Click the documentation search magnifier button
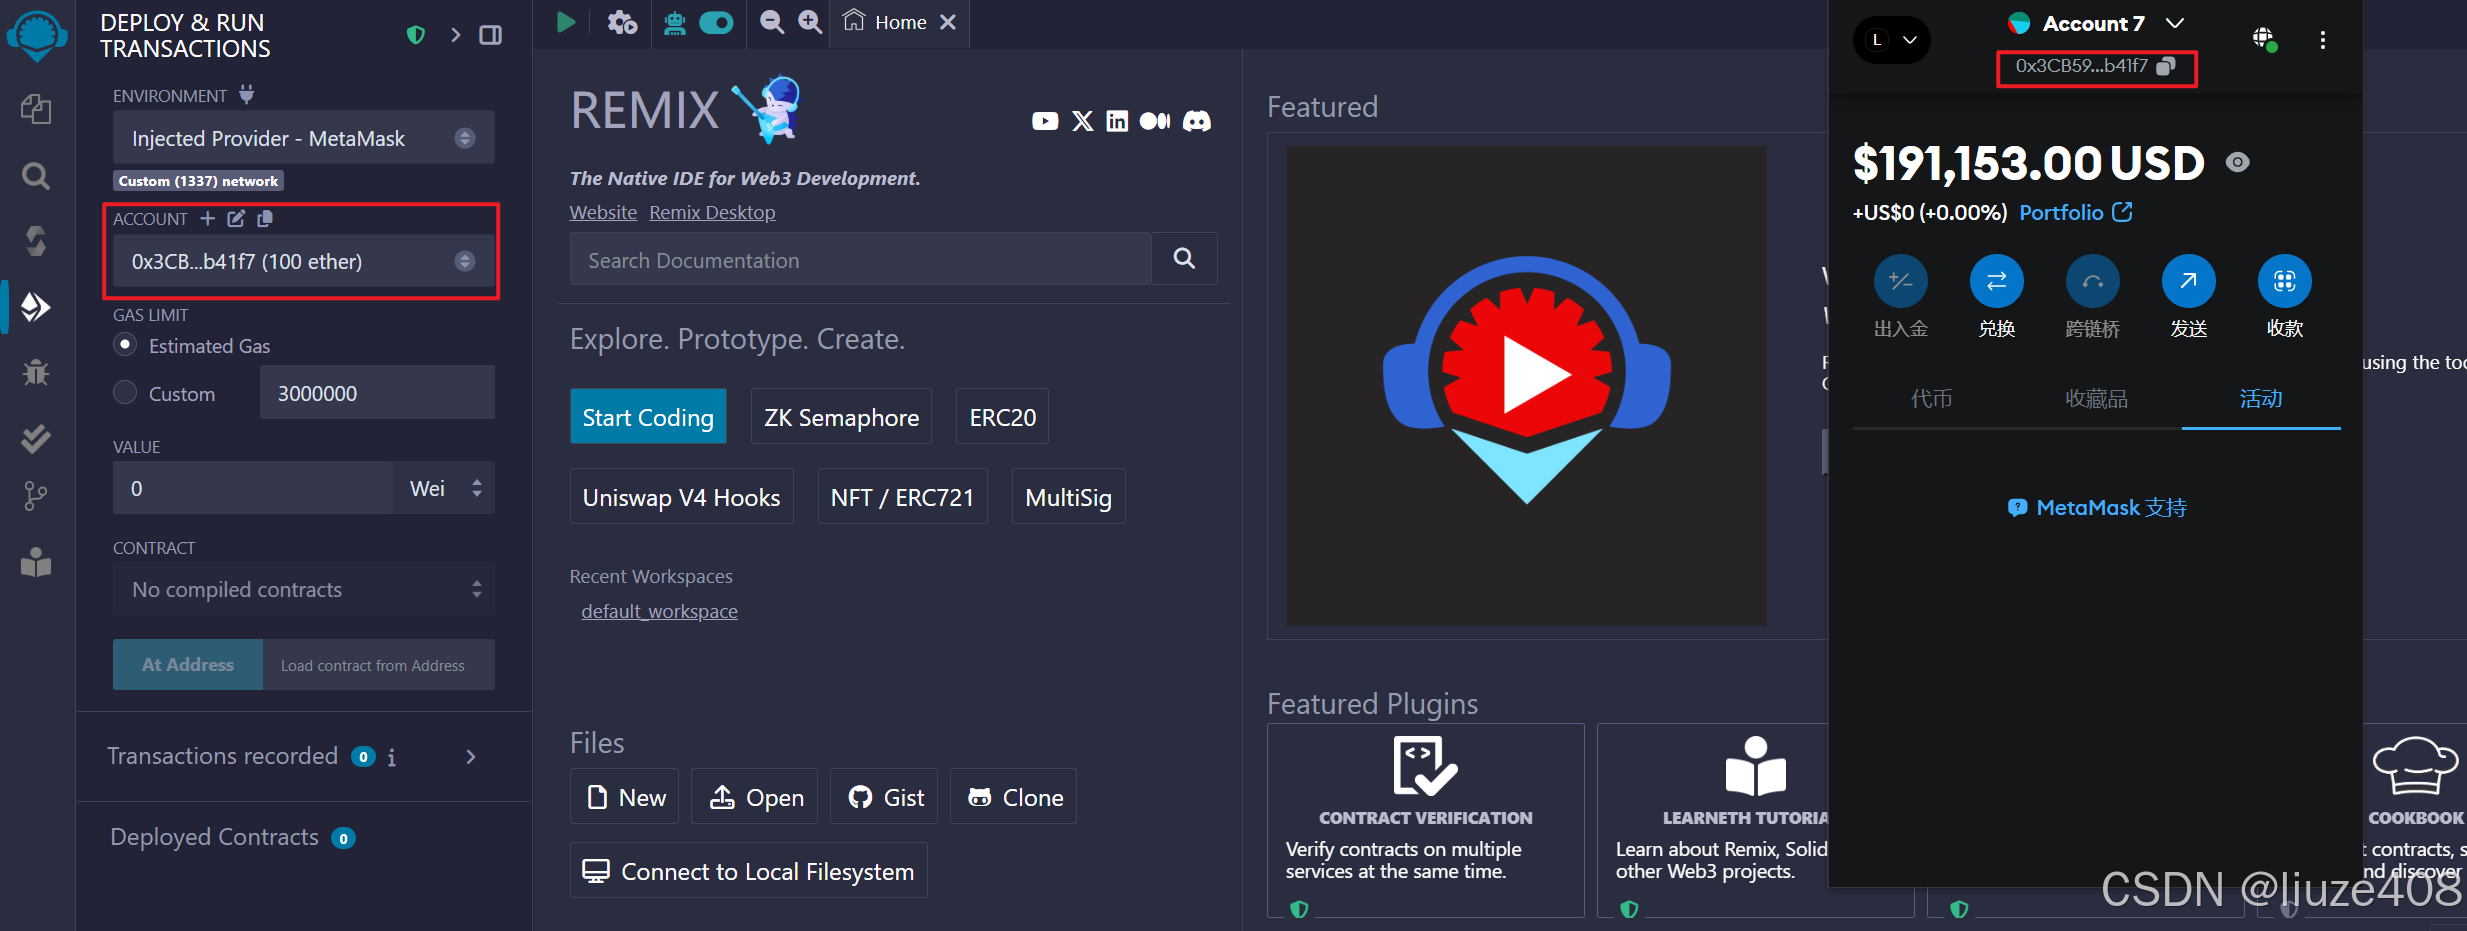2467x931 pixels. pyautogui.click(x=1184, y=259)
